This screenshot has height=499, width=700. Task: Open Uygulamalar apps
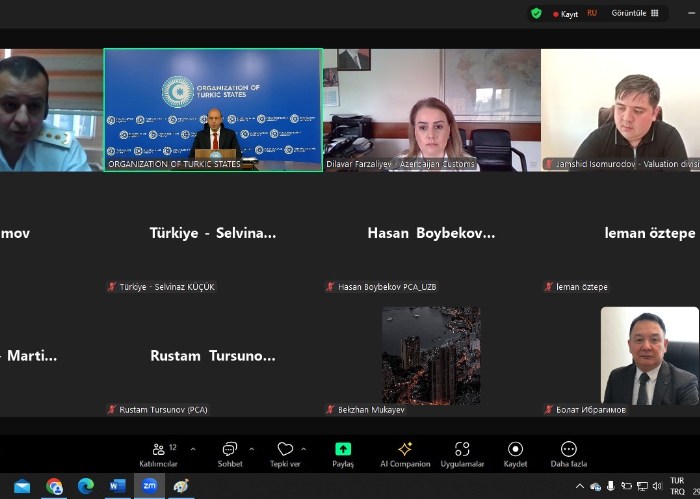click(x=462, y=451)
